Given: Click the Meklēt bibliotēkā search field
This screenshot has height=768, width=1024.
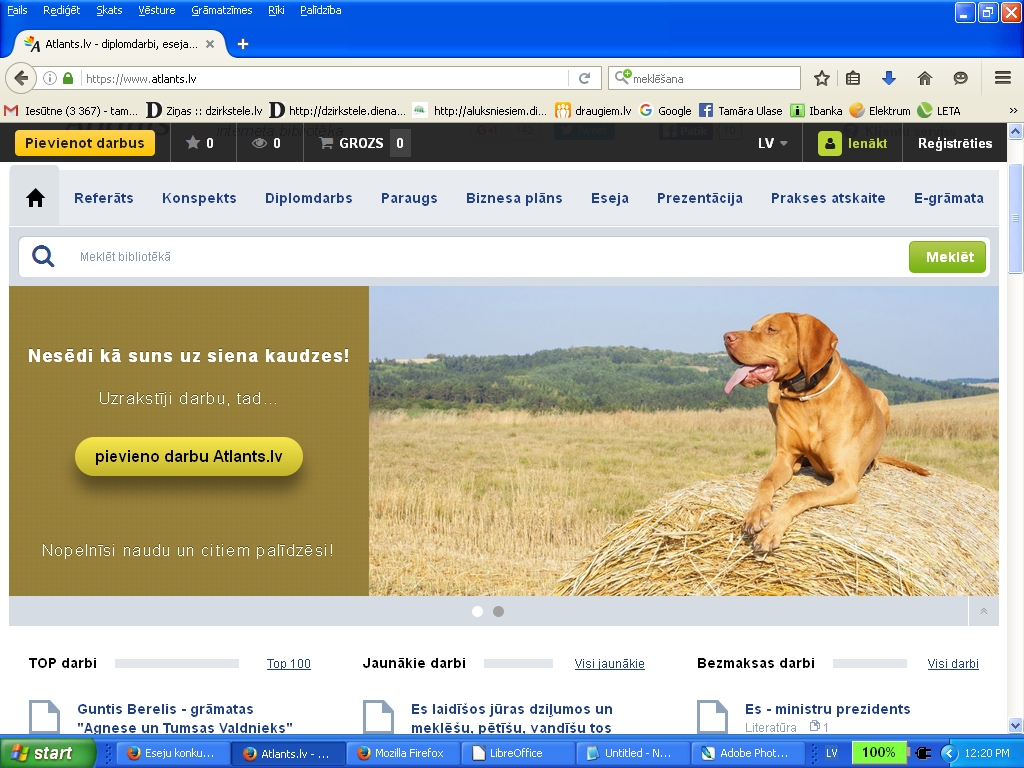Looking at the screenshot, I should (x=480, y=257).
